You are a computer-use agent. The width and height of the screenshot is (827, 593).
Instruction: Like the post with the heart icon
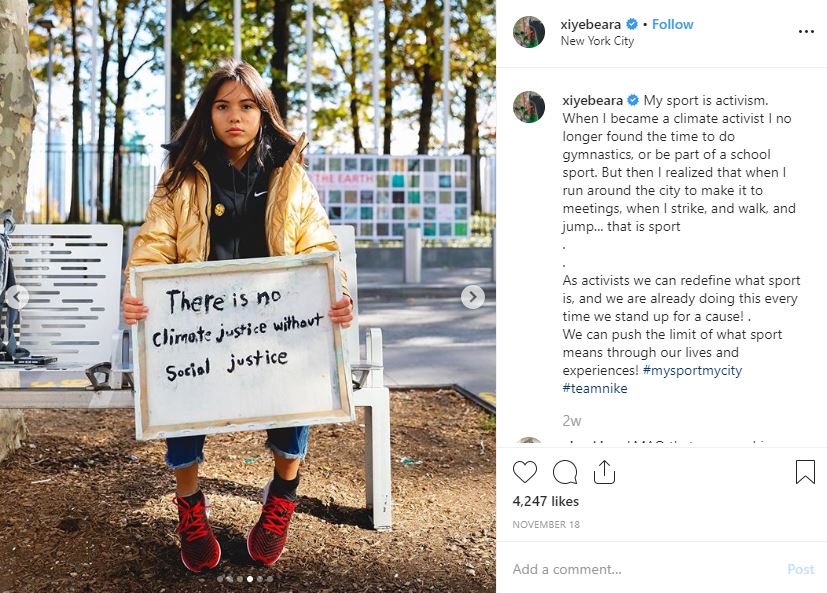[525, 472]
